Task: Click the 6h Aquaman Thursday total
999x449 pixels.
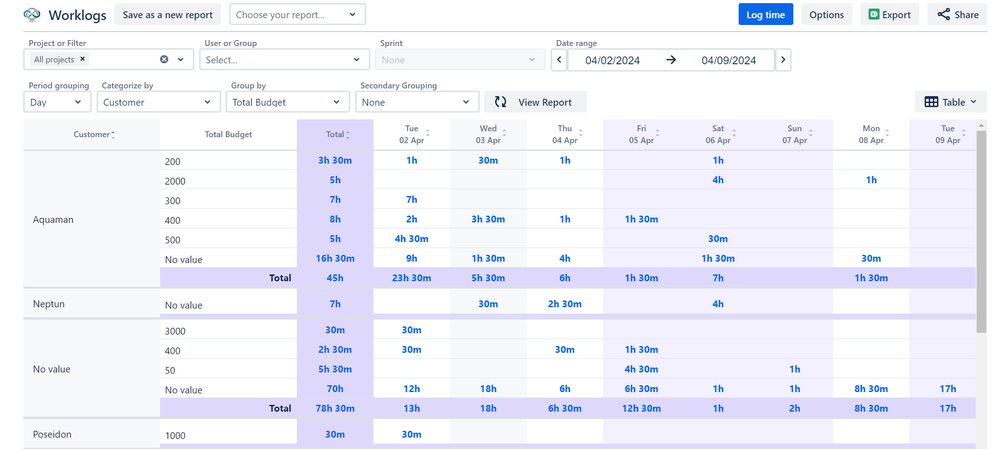Action: (564, 278)
